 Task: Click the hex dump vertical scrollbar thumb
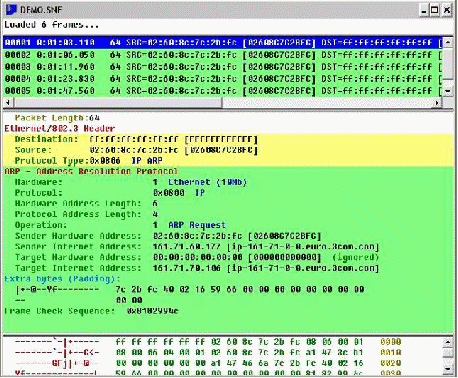point(448,353)
